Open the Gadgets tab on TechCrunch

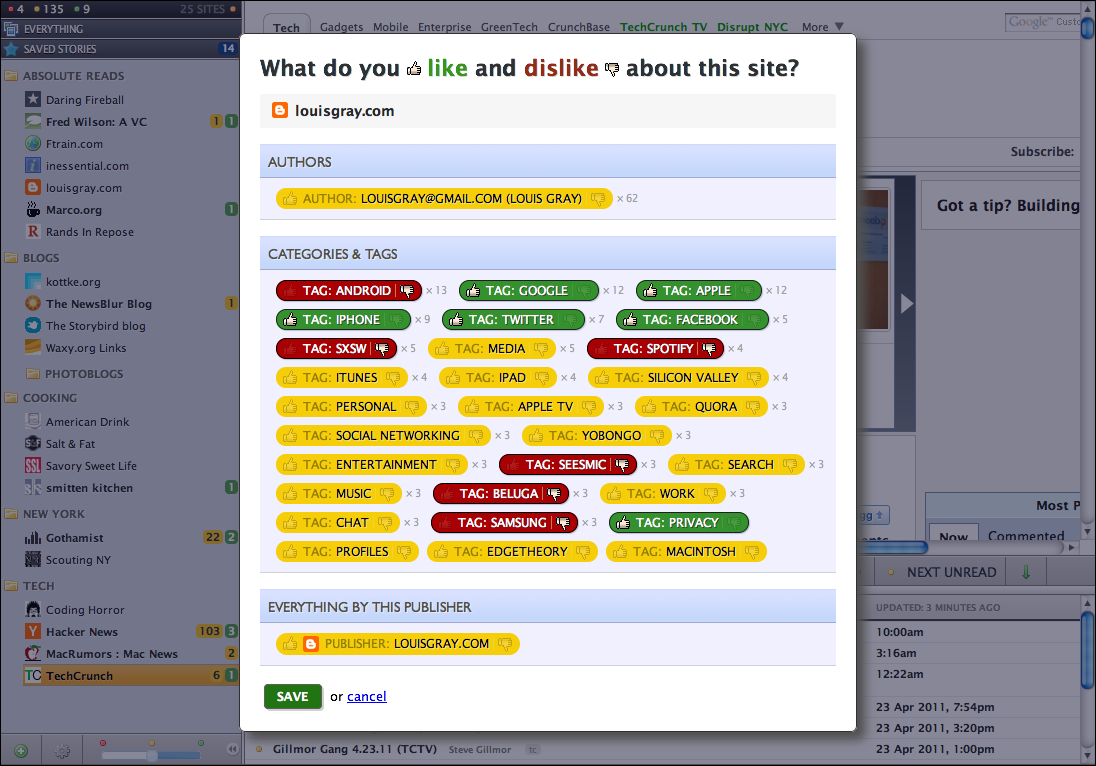[x=342, y=27]
